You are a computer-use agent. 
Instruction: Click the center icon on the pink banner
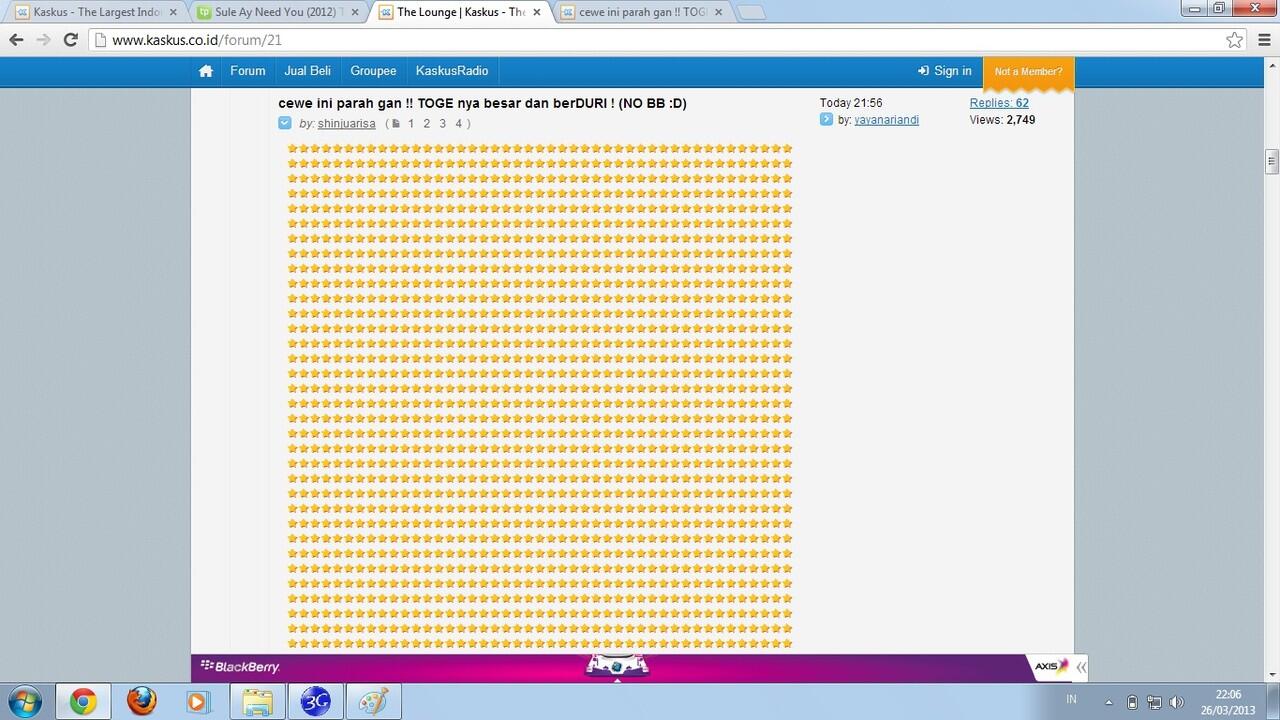pyautogui.click(x=617, y=667)
